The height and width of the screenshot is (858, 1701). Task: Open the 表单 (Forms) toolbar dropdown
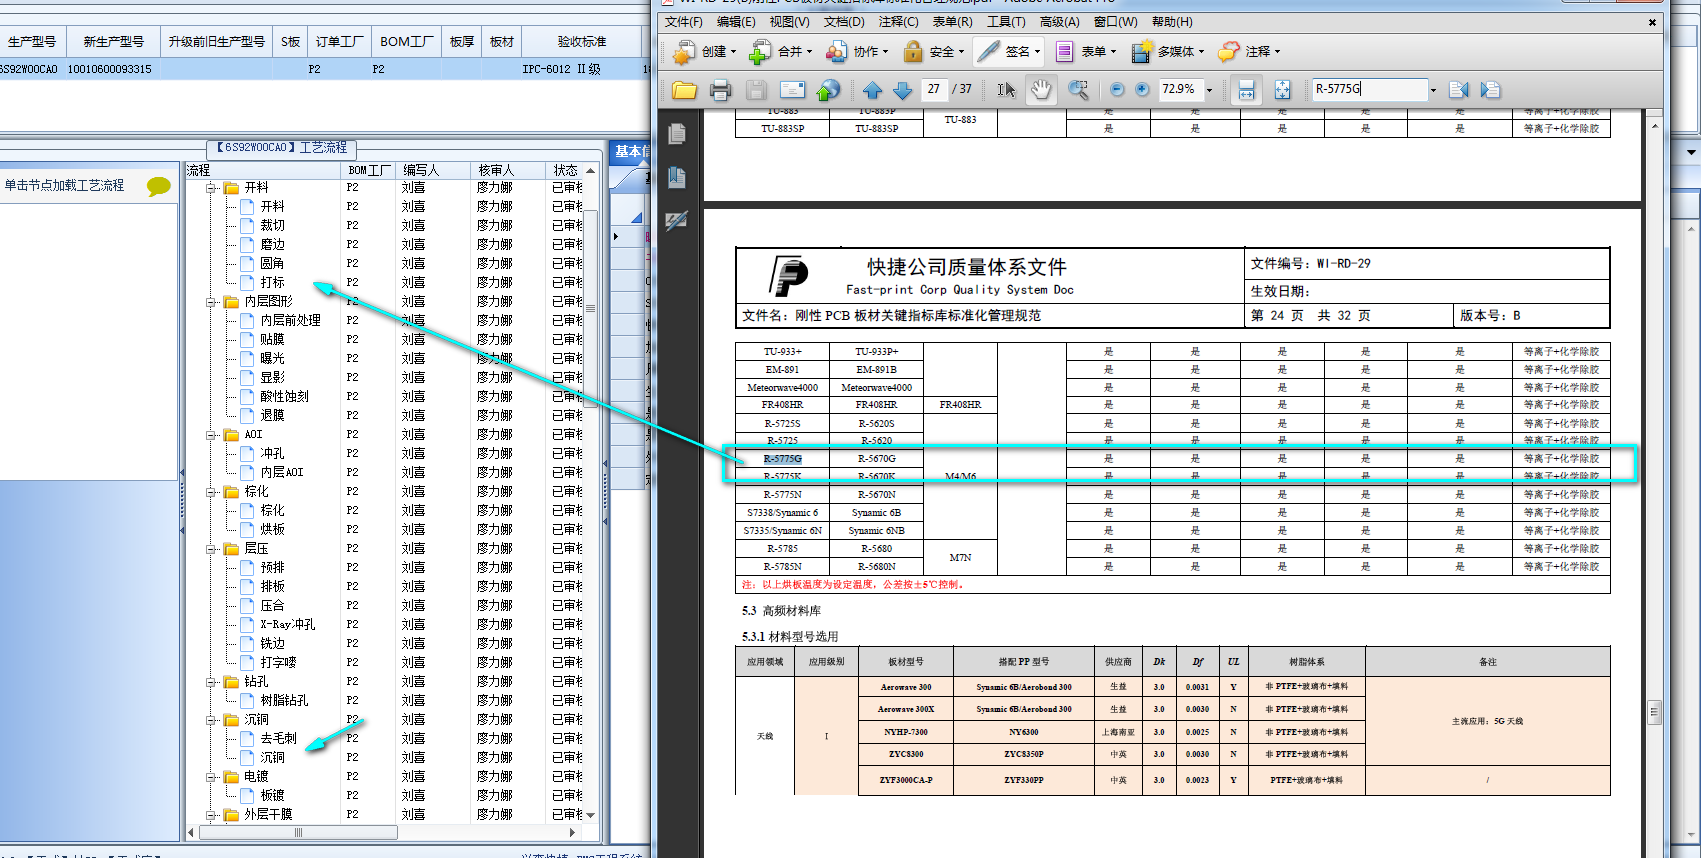pyautogui.click(x=1085, y=51)
